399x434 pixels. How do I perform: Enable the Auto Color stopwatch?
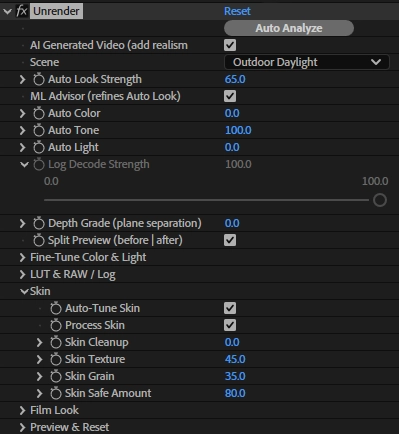point(39,113)
